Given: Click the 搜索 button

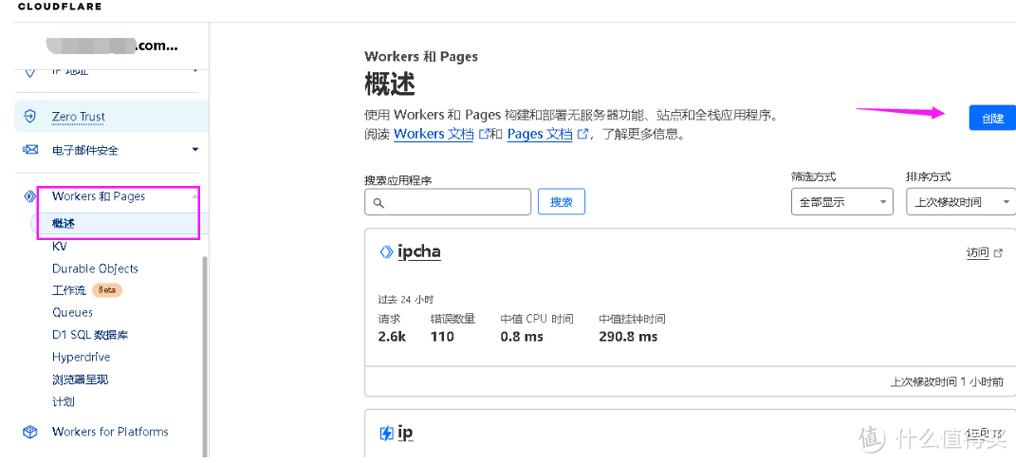Looking at the screenshot, I should 561,202.
